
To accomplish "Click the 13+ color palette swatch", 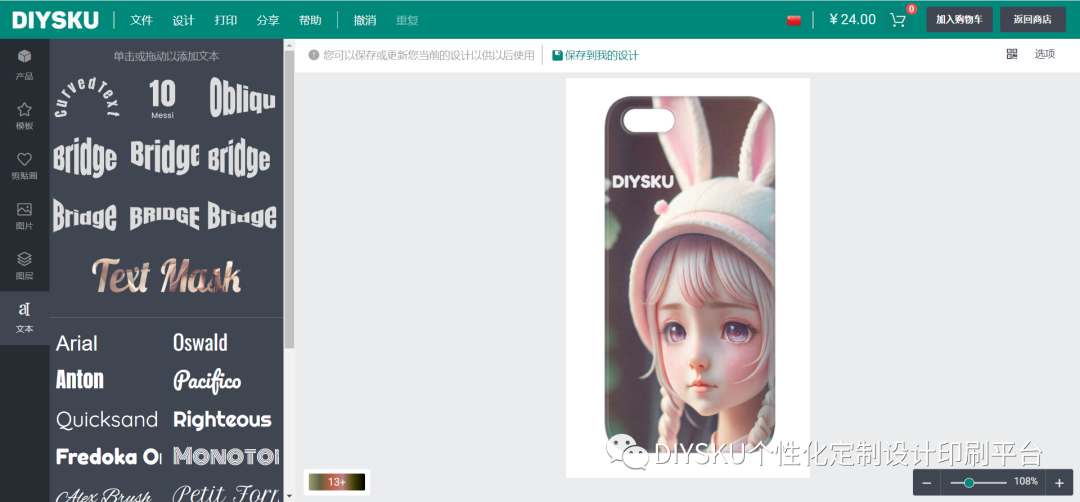I will tap(337, 482).
